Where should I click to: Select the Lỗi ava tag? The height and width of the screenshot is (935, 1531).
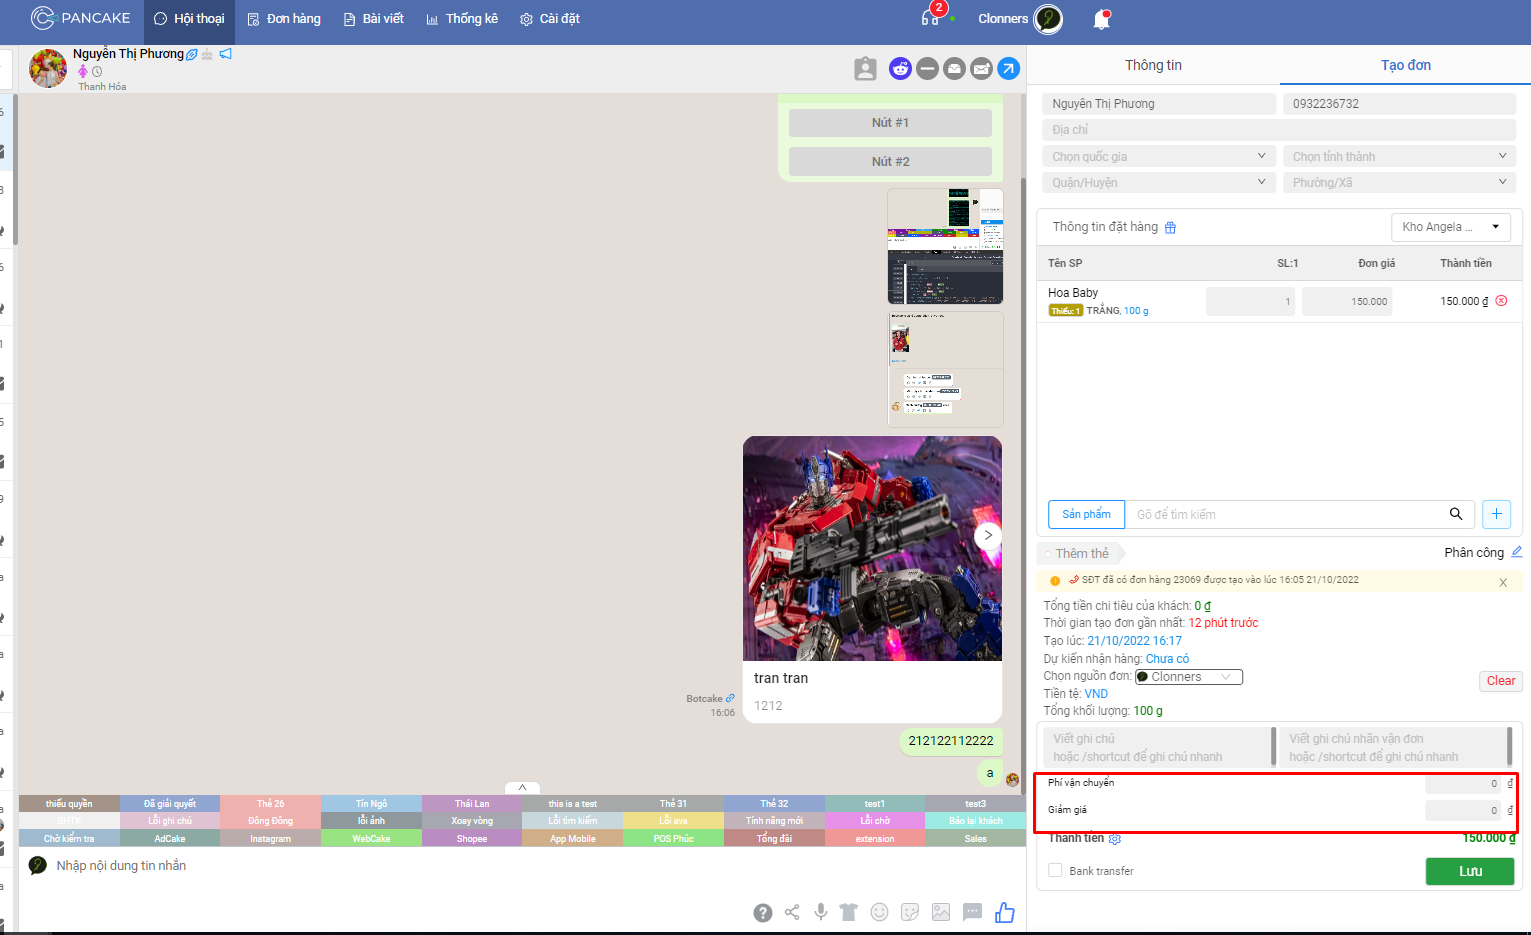point(673,821)
